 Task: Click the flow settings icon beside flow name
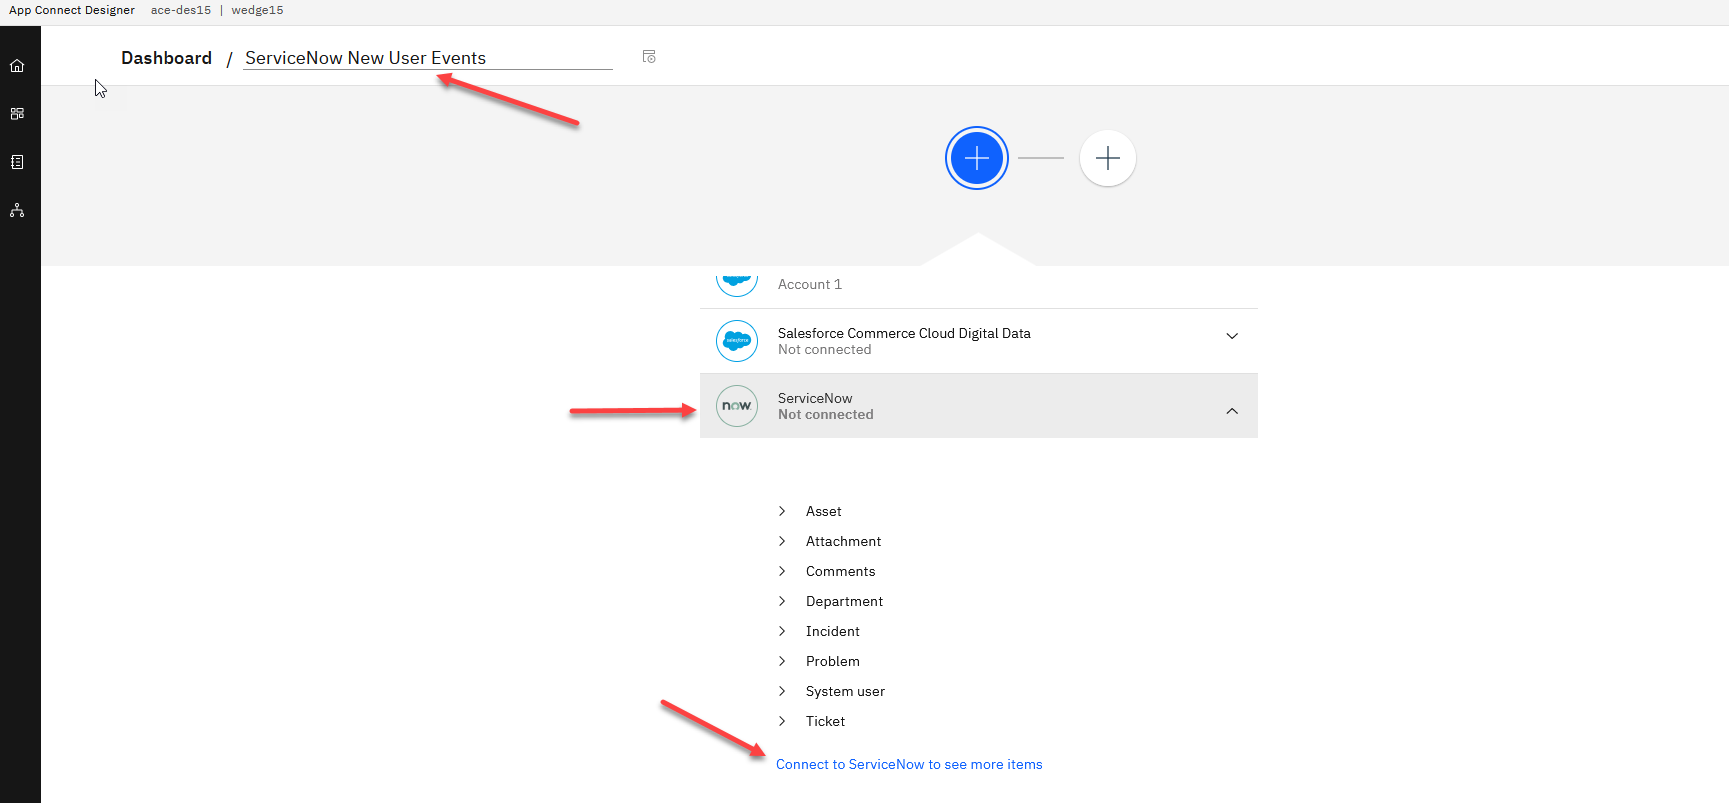(649, 57)
